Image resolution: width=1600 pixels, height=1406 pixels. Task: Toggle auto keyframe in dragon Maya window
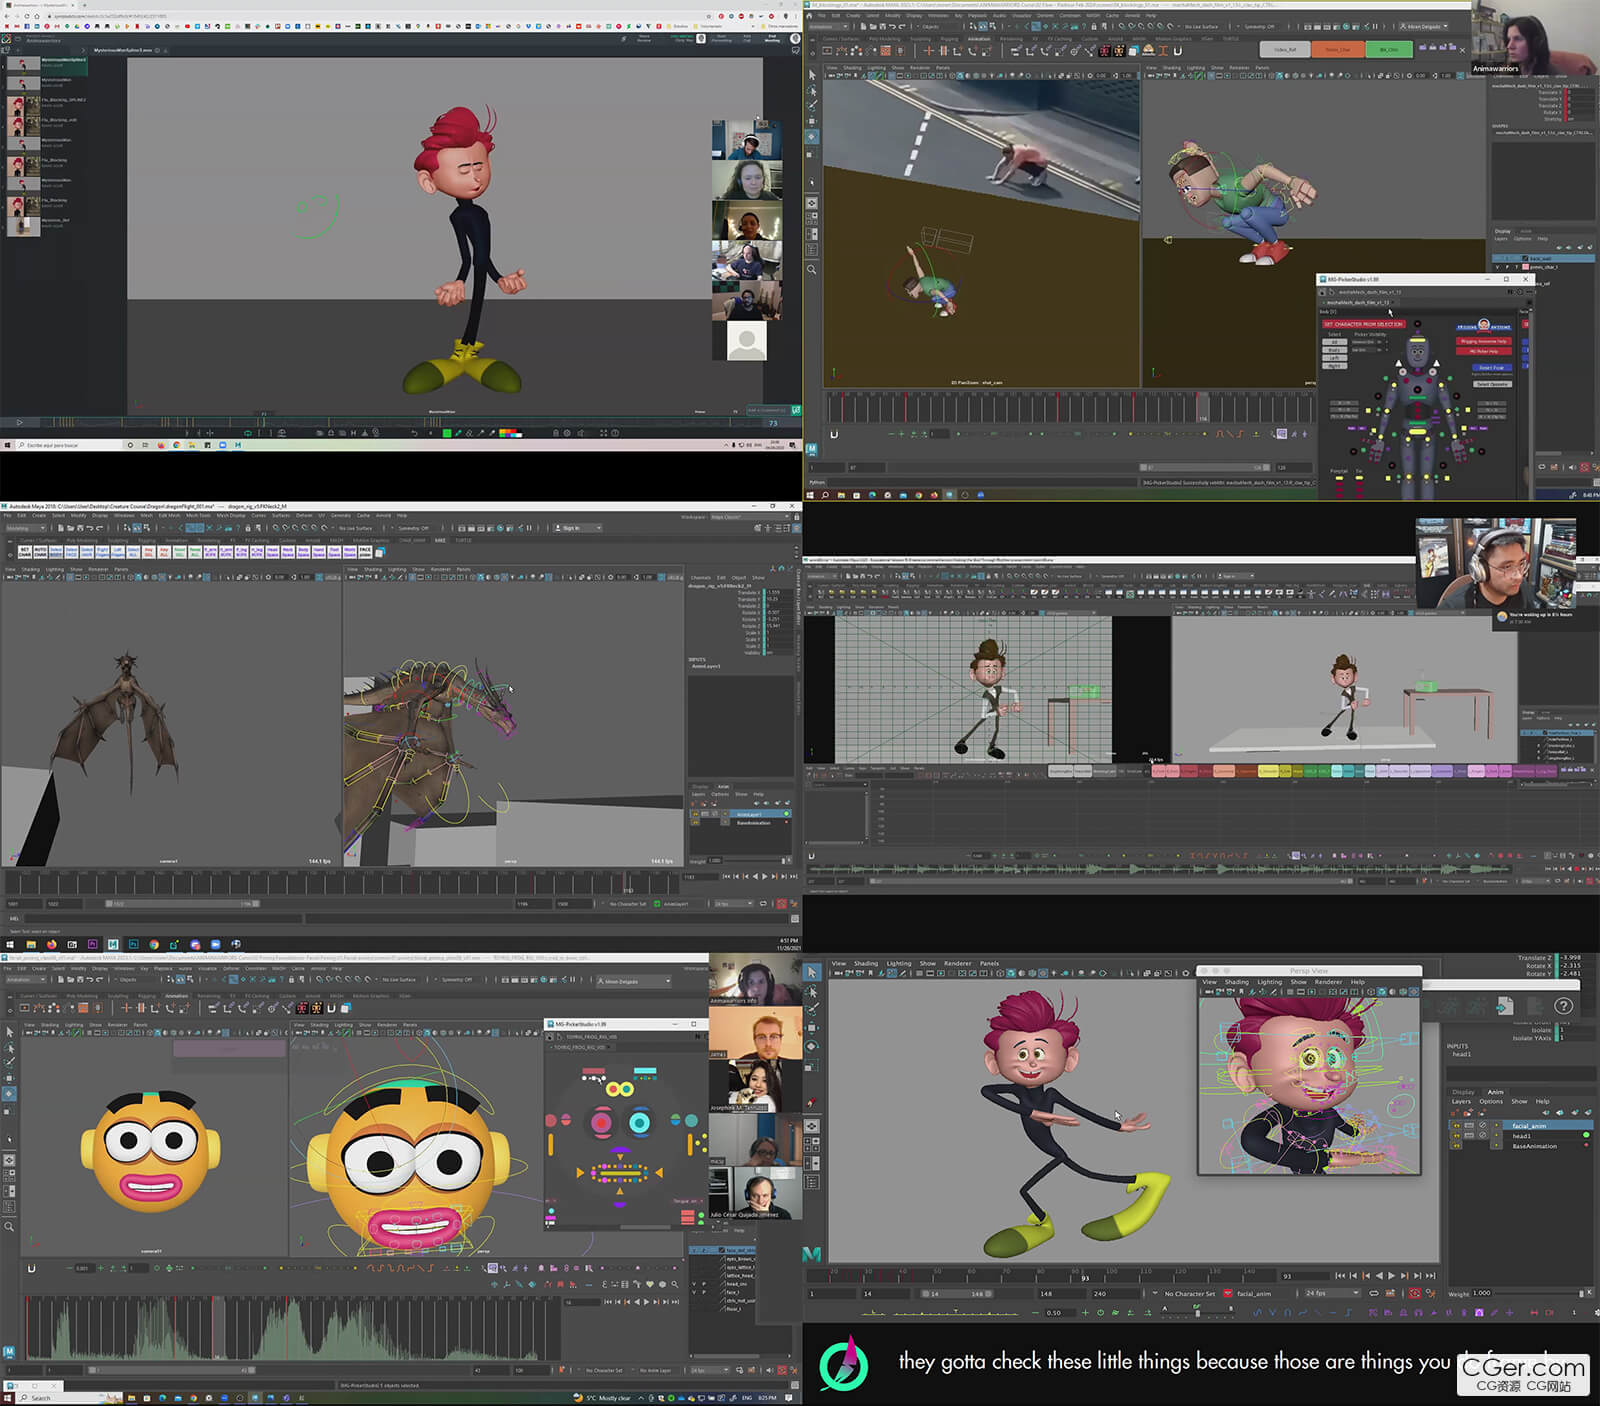point(782,904)
